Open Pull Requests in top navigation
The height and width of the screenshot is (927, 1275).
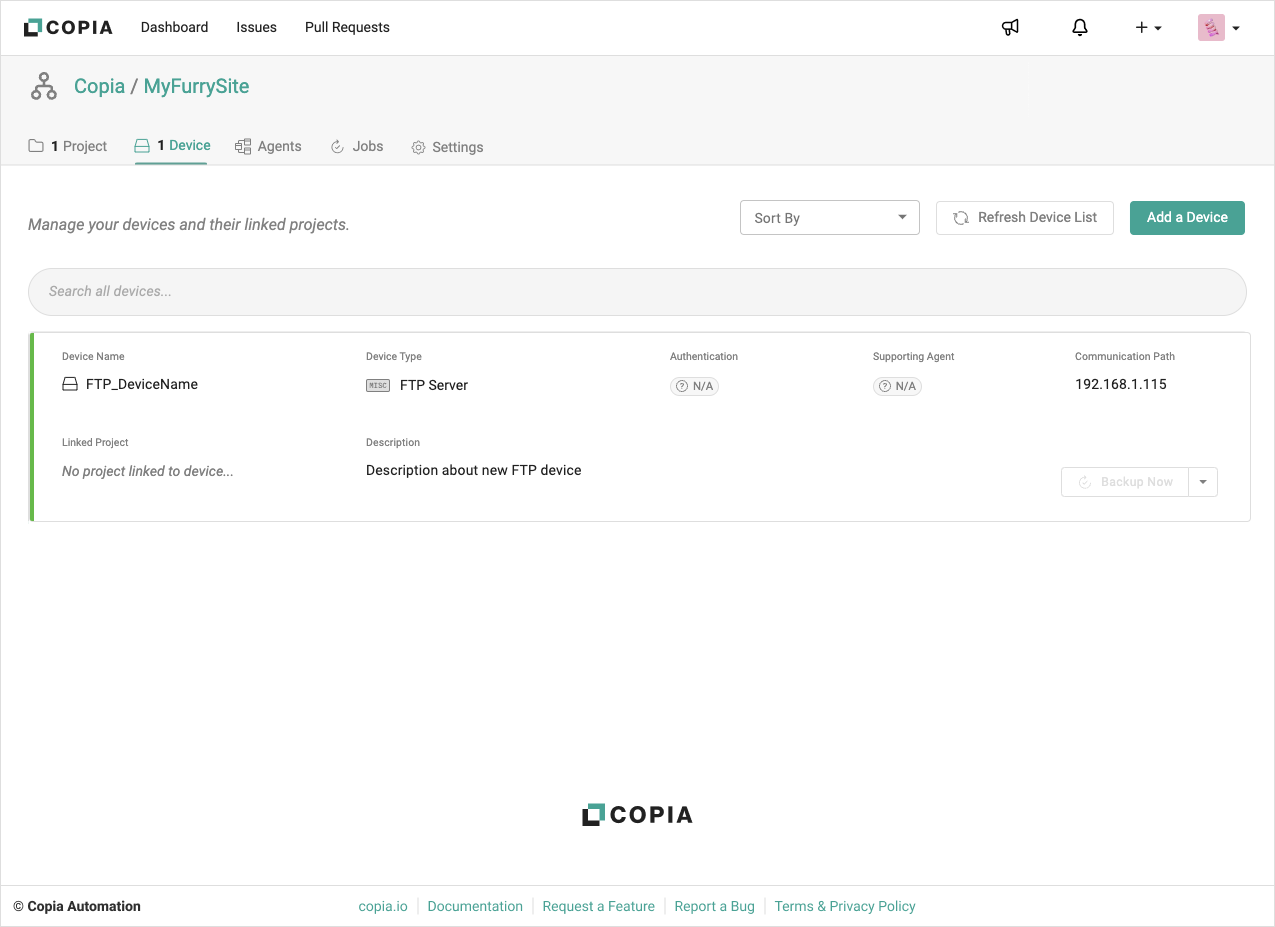click(347, 28)
